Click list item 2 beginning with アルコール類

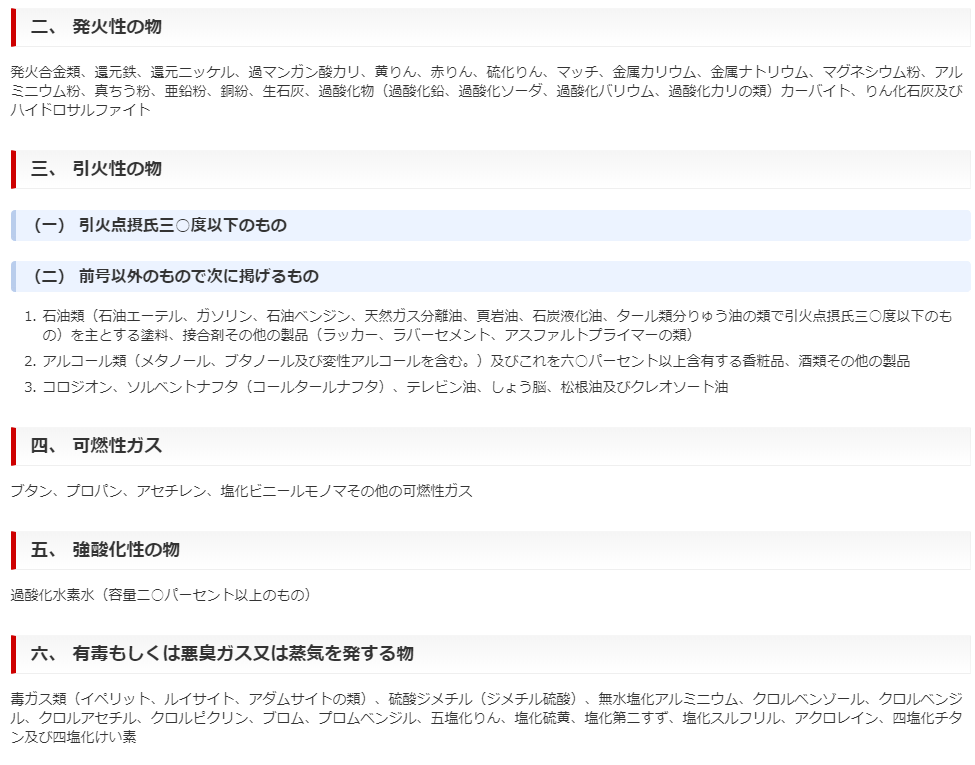pyautogui.click(x=476, y=361)
